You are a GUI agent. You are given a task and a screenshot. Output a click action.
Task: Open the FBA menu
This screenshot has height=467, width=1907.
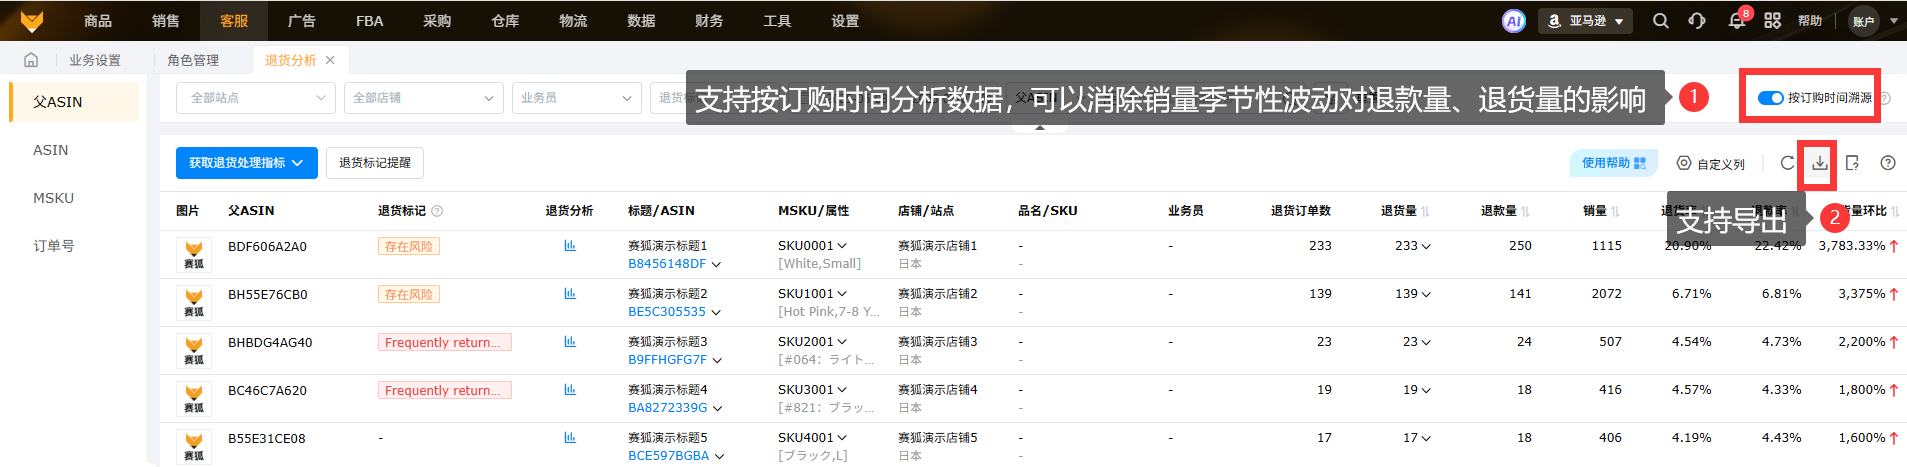pos(370,21)
